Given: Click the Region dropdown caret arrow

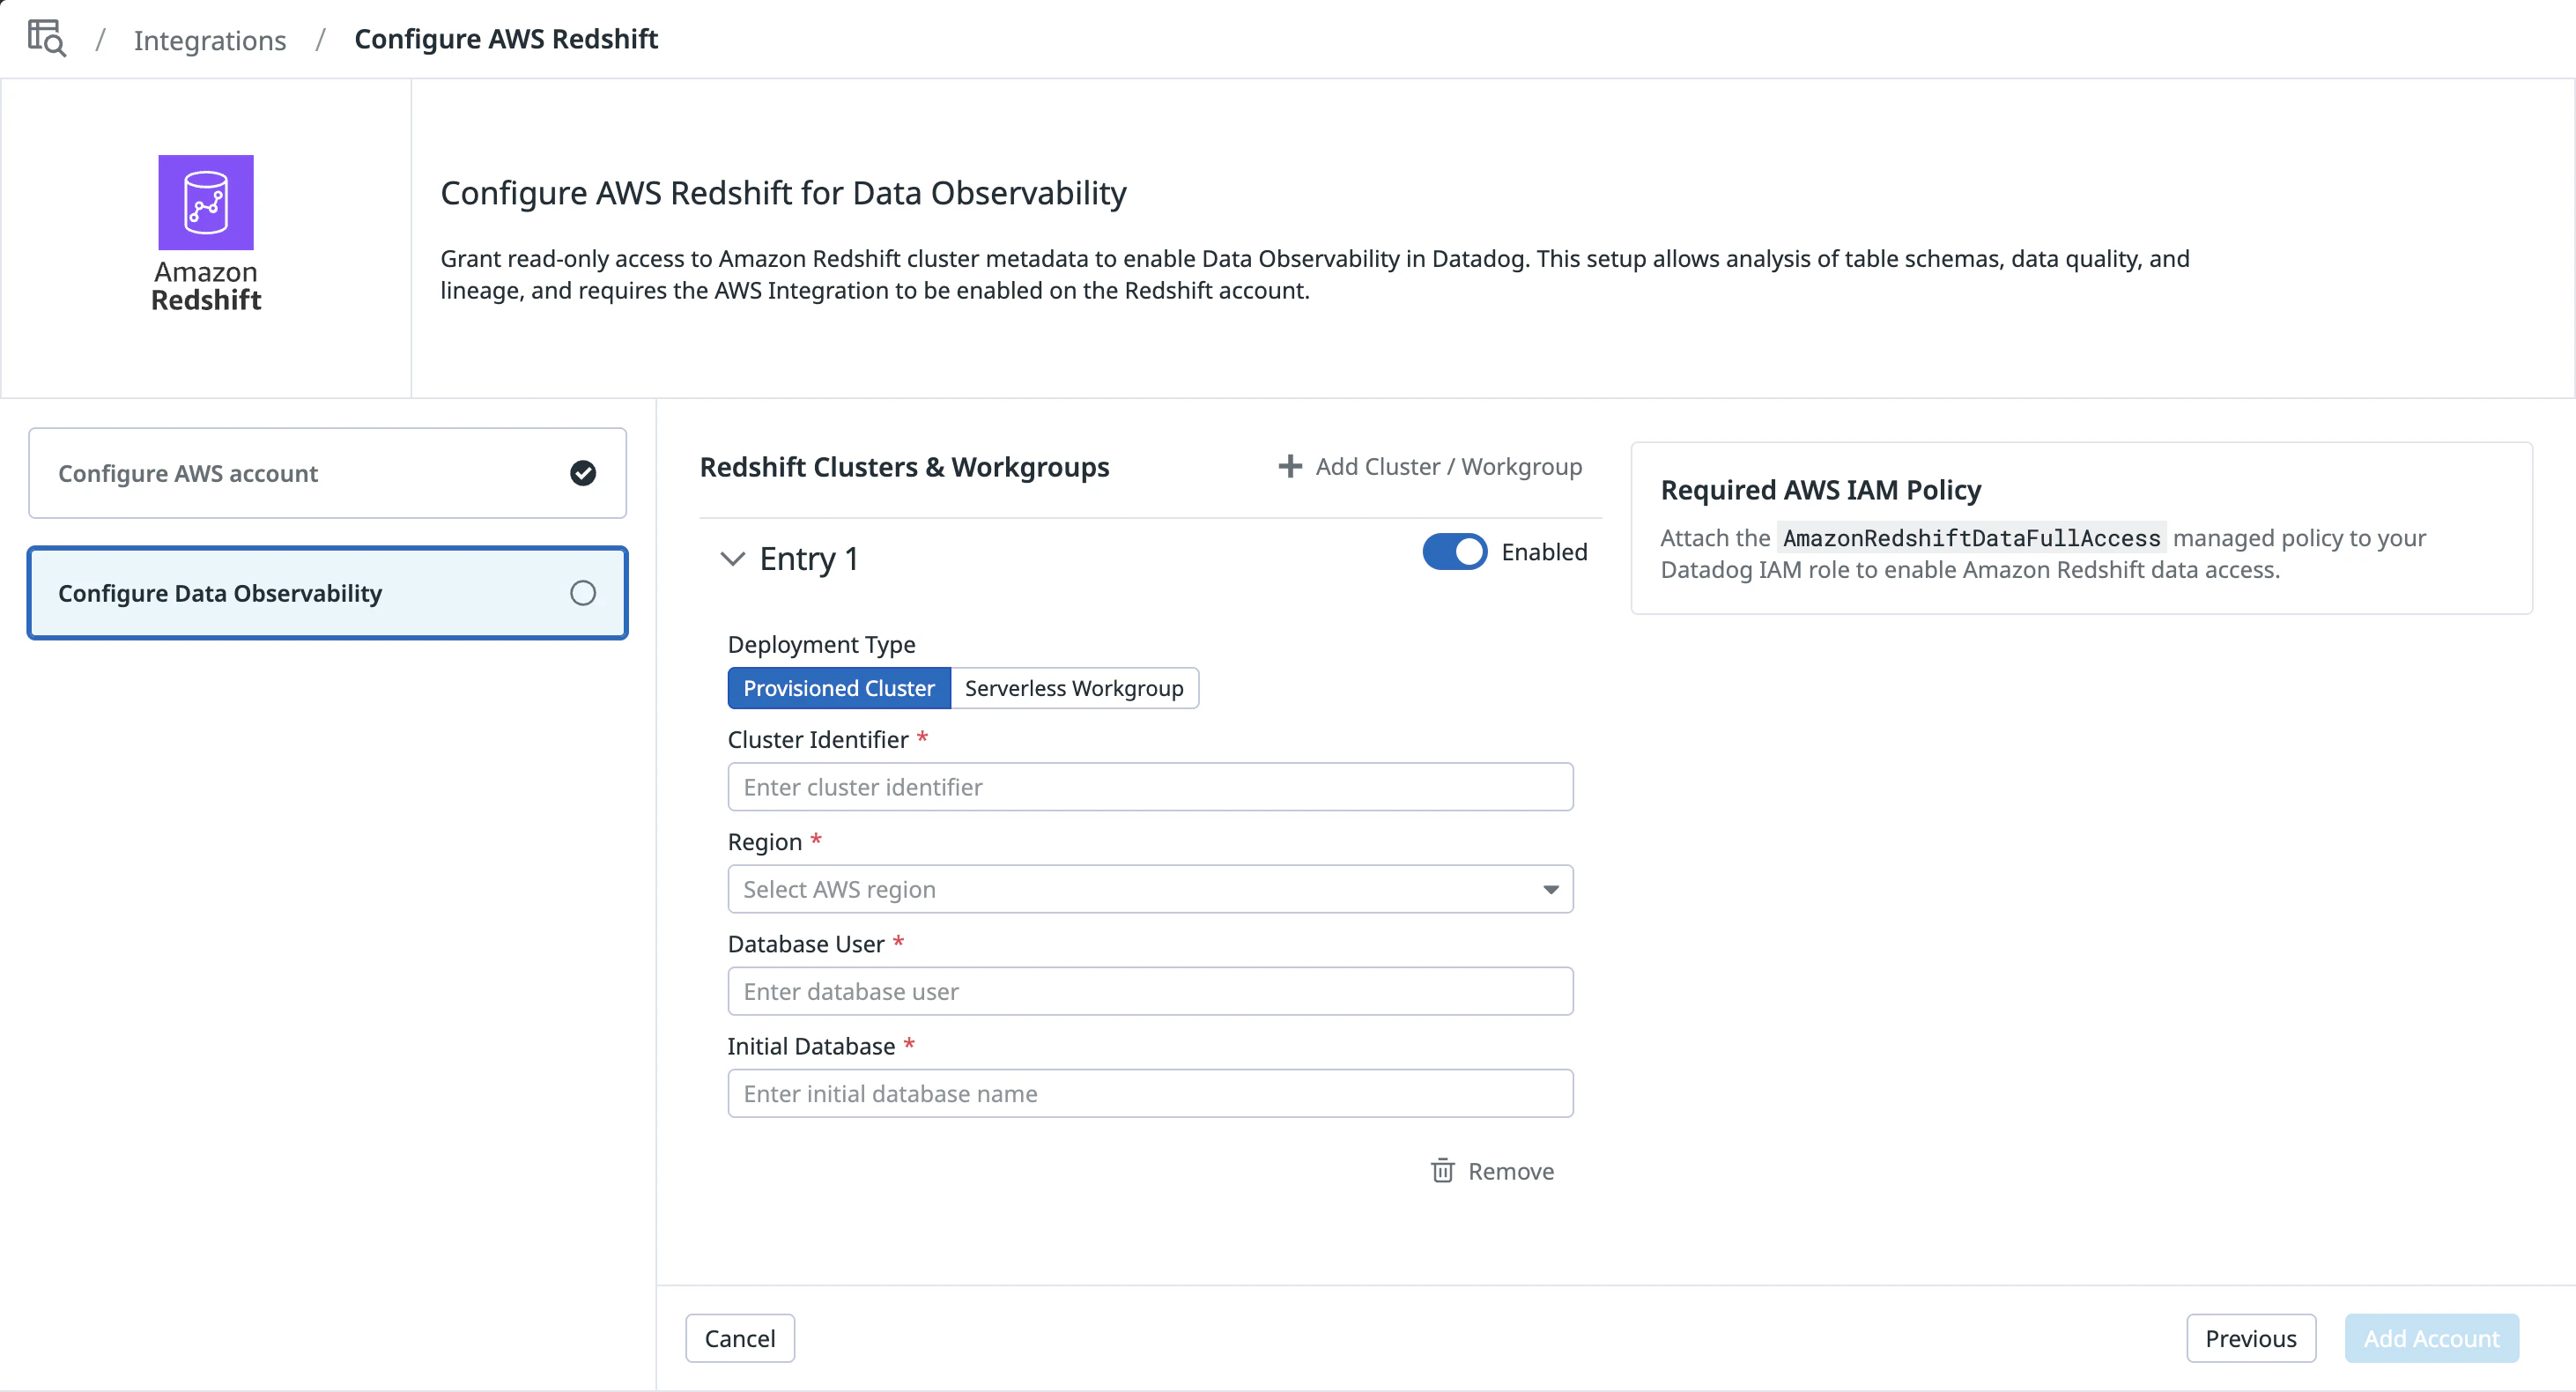Looking at the screenshot, I should (x=1550, y=889).
